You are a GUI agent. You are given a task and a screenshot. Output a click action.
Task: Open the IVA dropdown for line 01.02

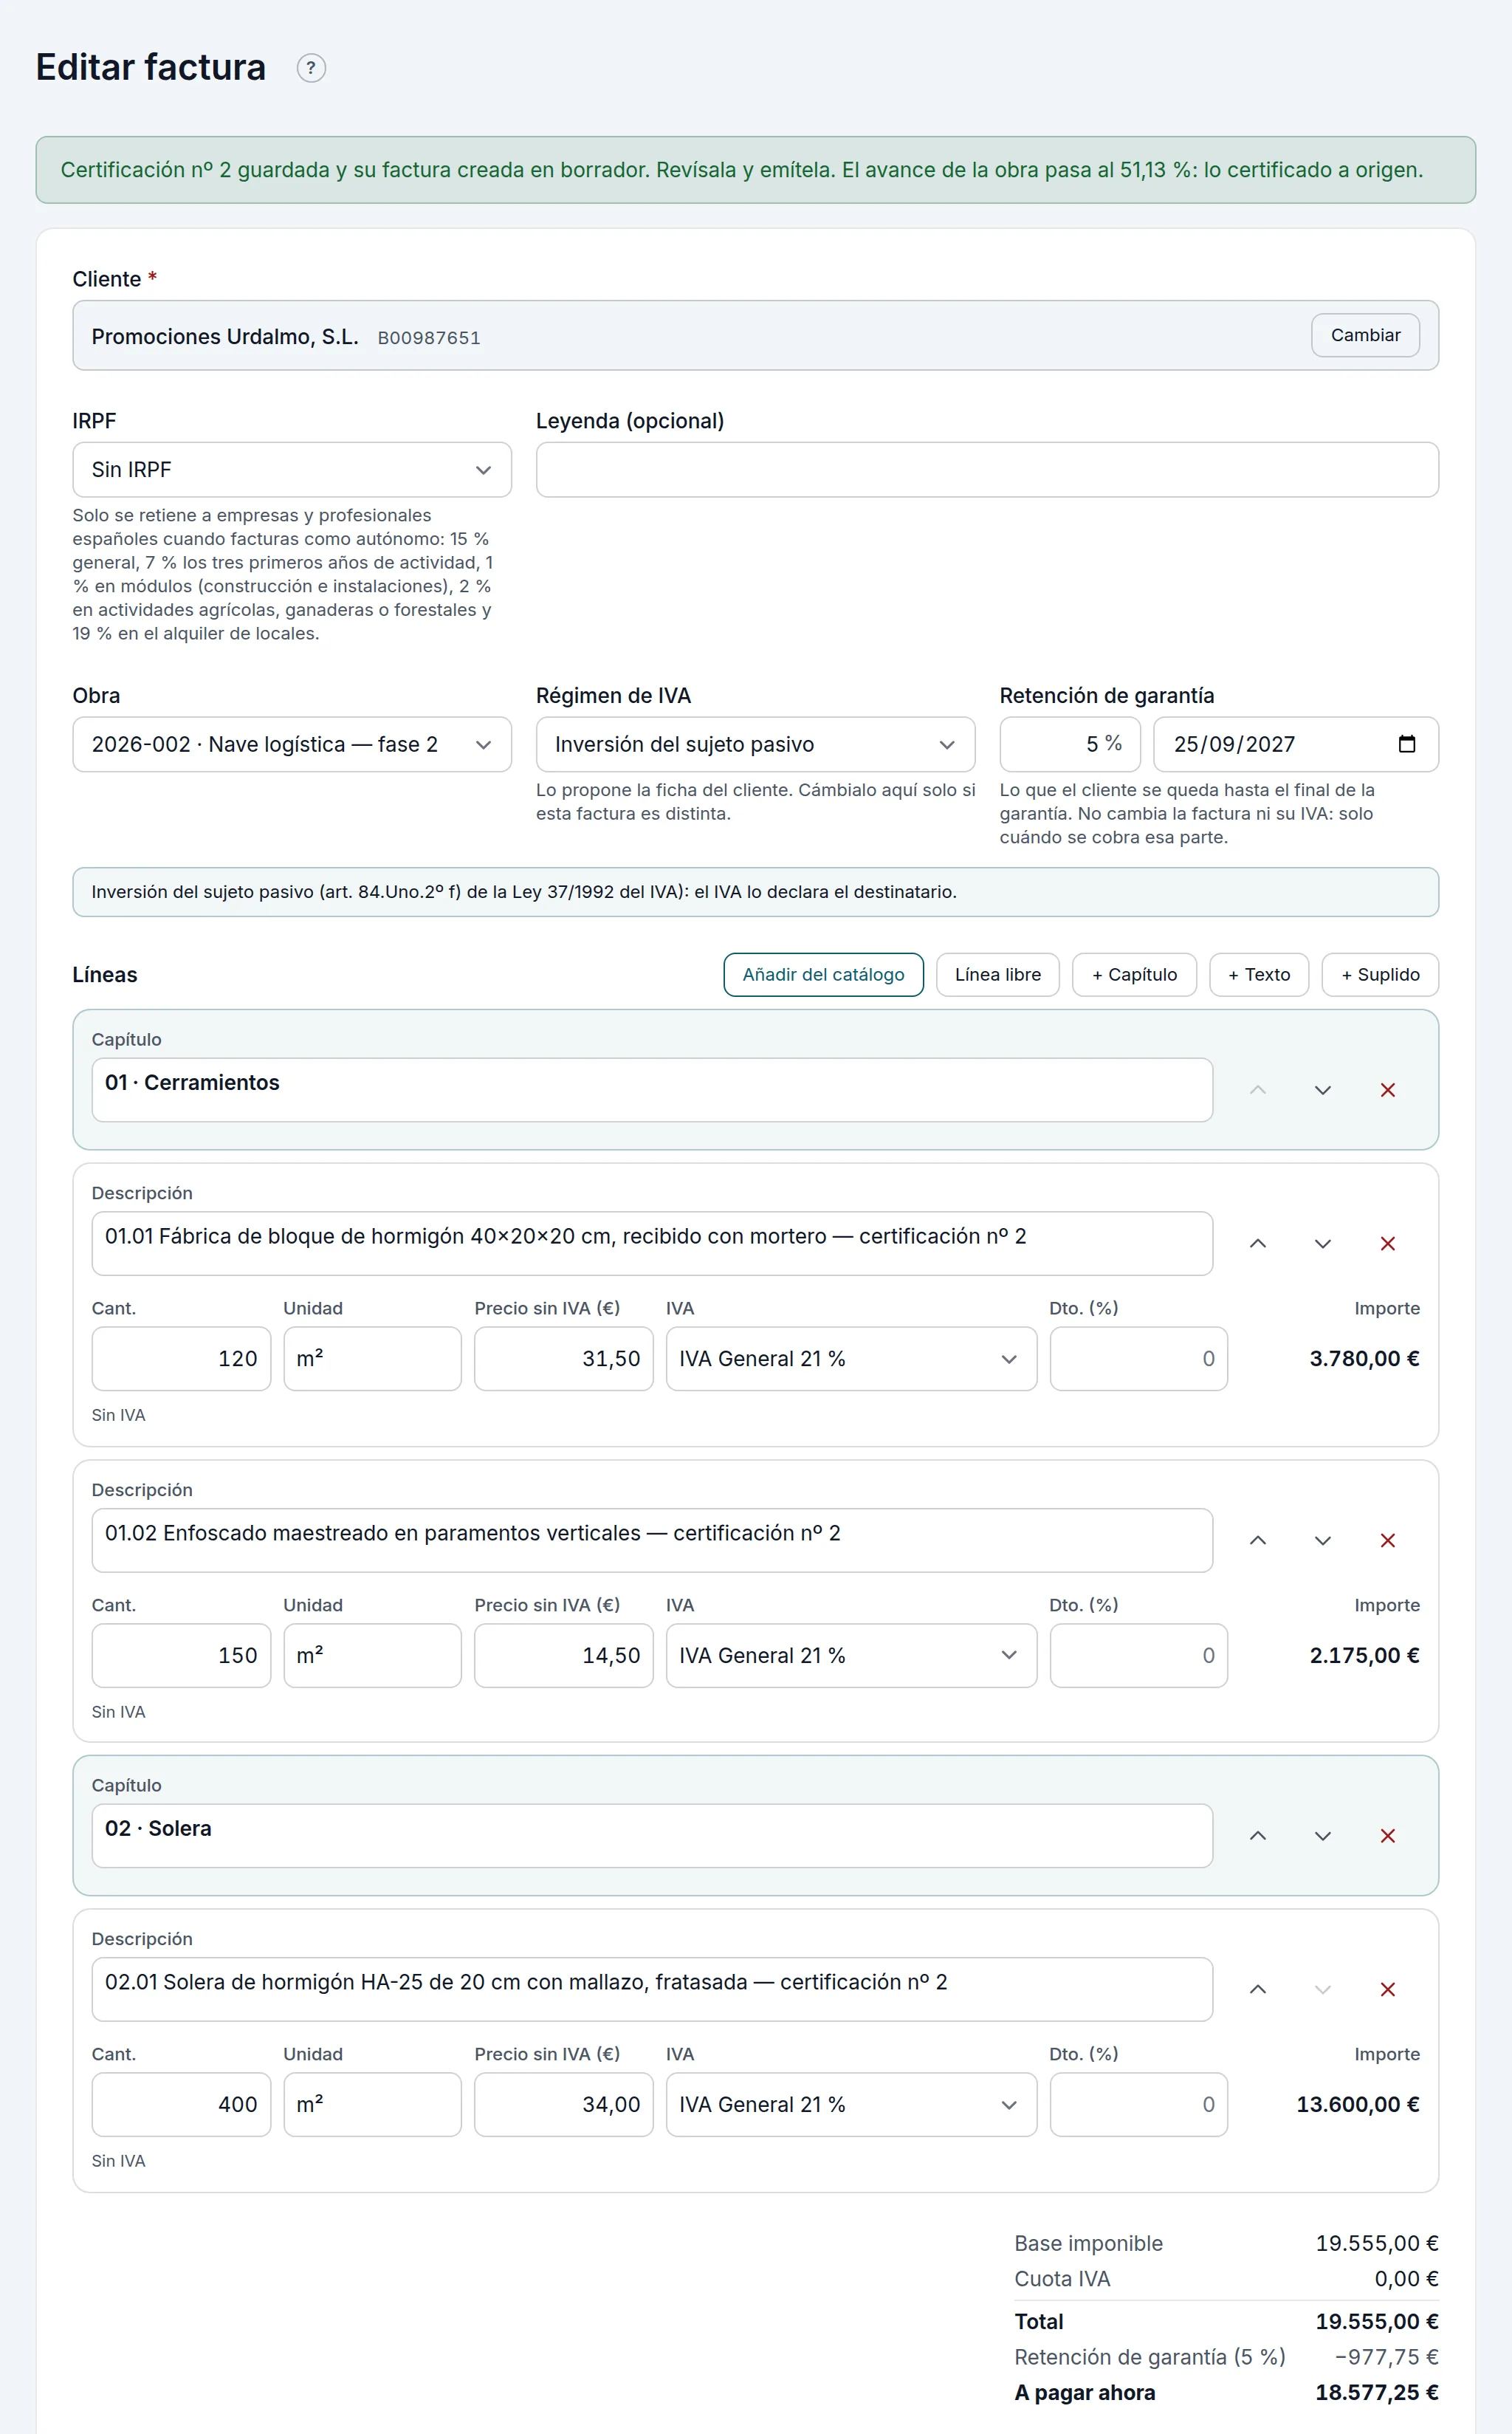[x=851, y=1656]
